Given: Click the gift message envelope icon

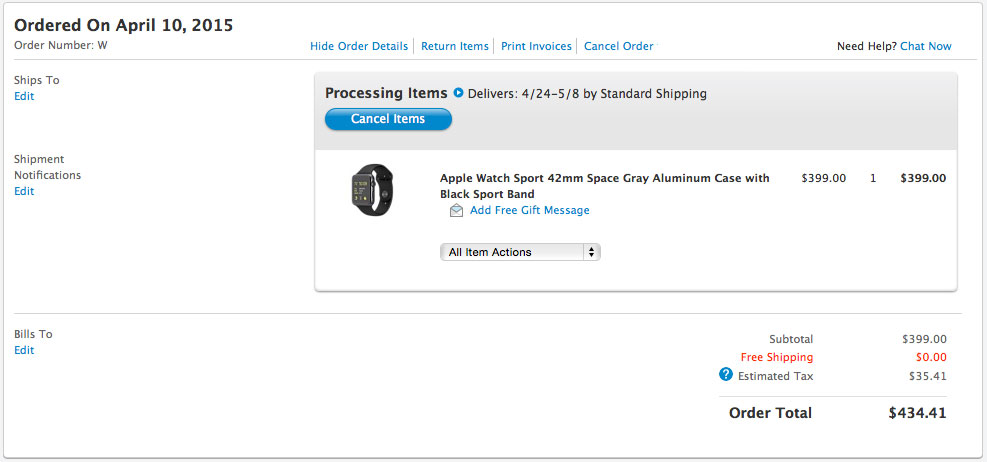Looking at the screenshot, I should (456, 211).
